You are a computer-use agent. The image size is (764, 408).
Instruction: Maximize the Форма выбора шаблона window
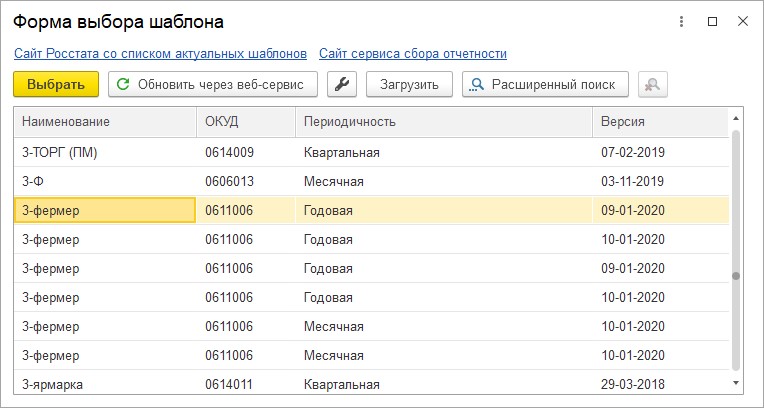[x=712, y=21]
